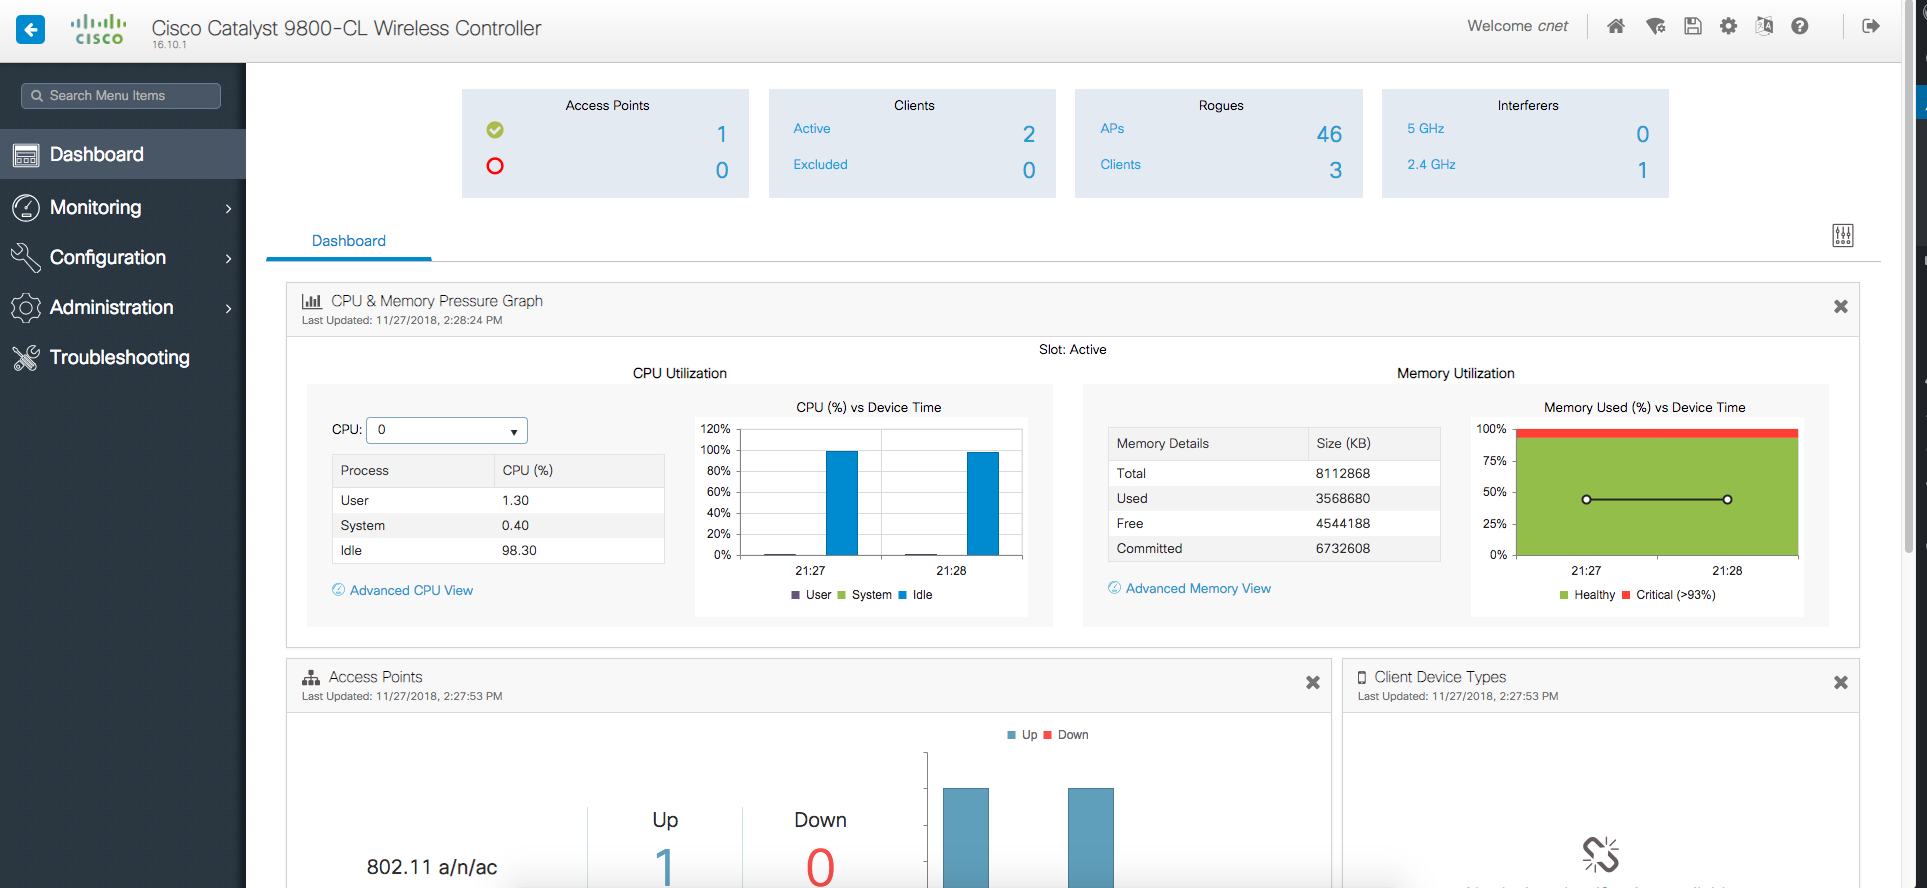
Task: Close the Client Device Types panel
Action: (x=1841, y=683)
